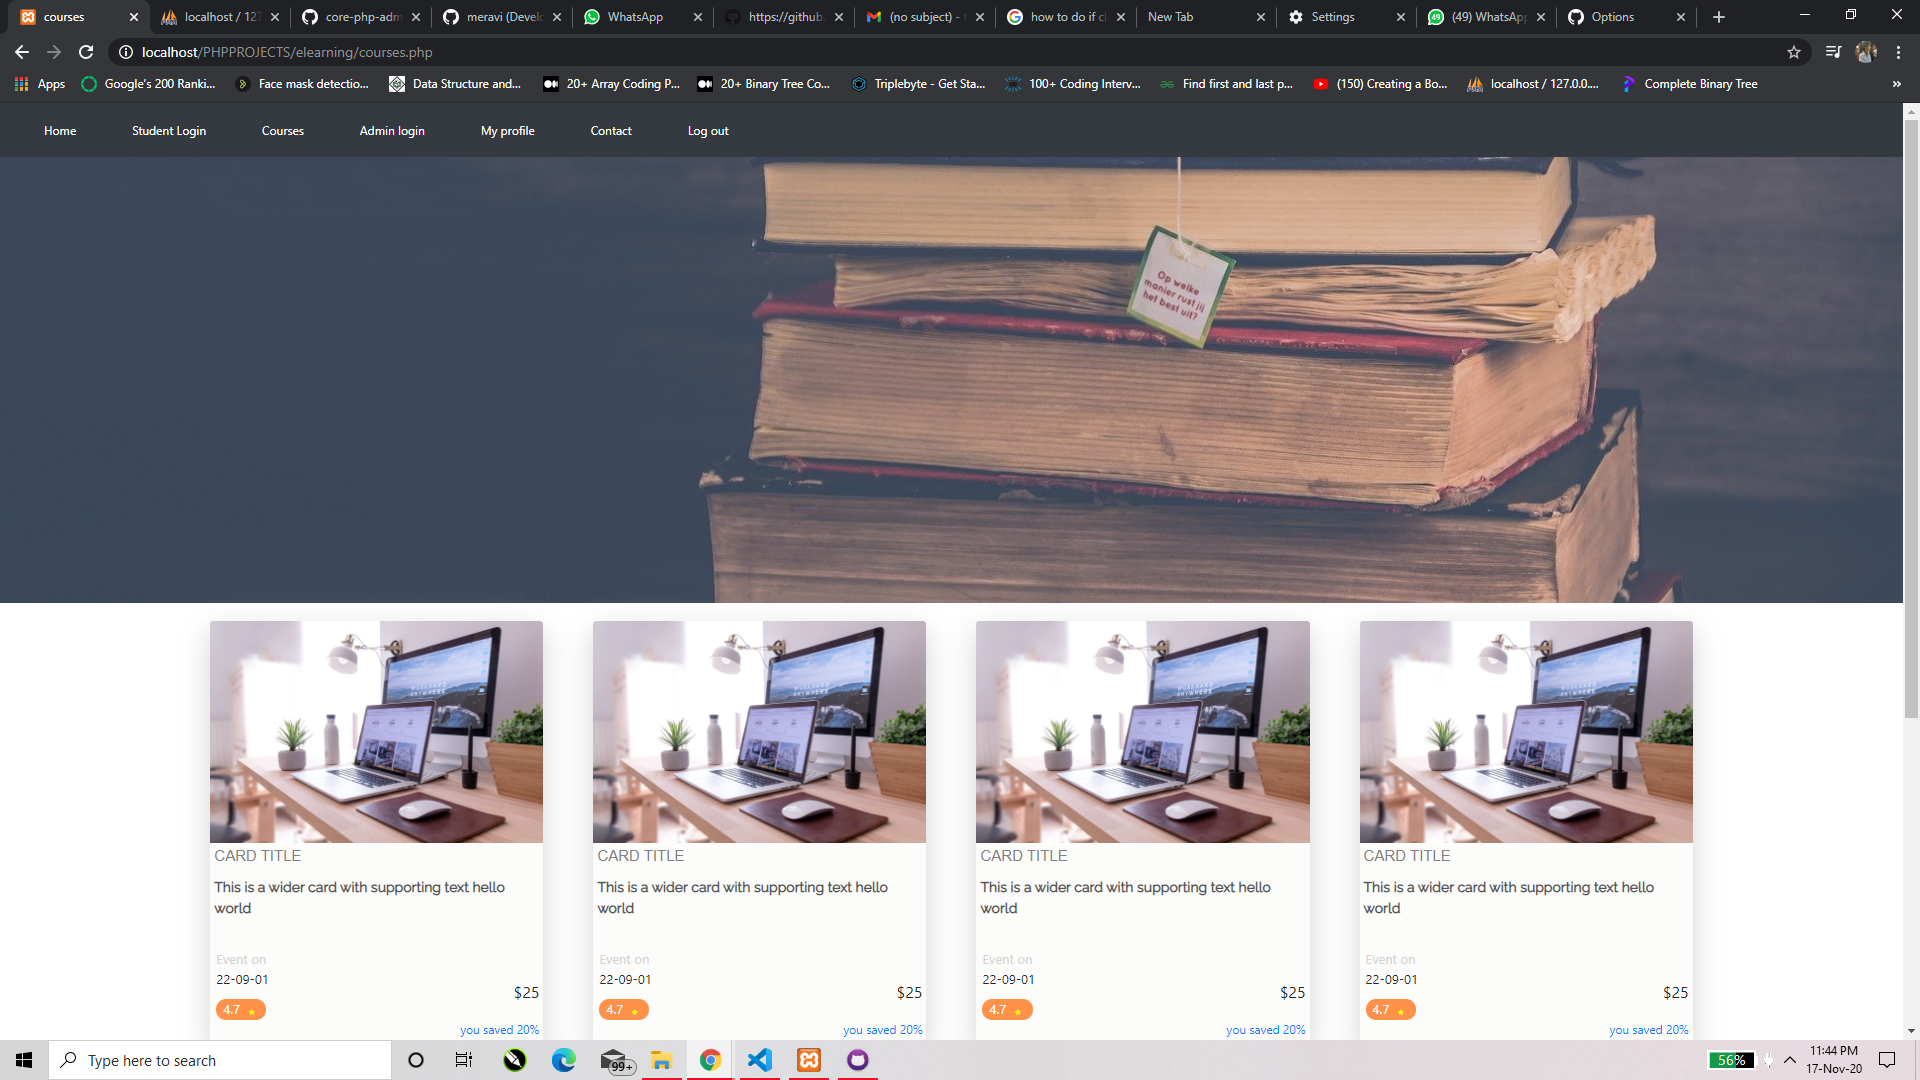The height and width of the screenshot is (1080, 1920).
Task: Reload the current page
Action: pos(86,52)
